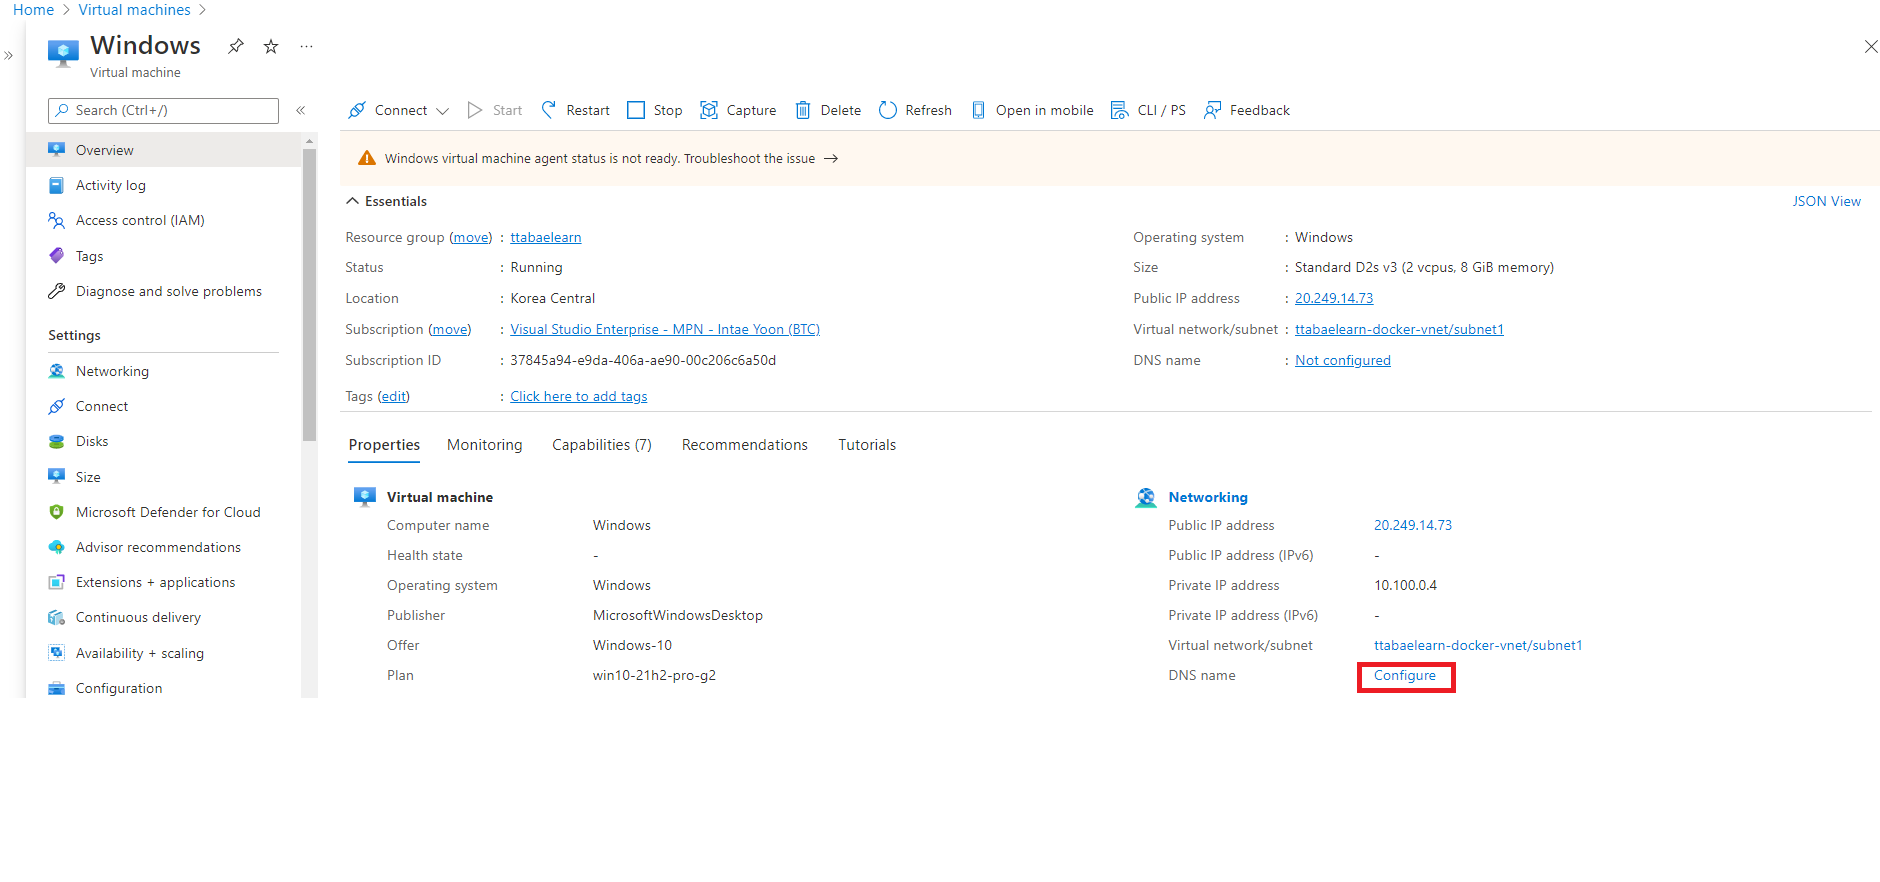Click the Disks sidebar icon
Viewport: 1880px width, 882px height.
(57, 441)
